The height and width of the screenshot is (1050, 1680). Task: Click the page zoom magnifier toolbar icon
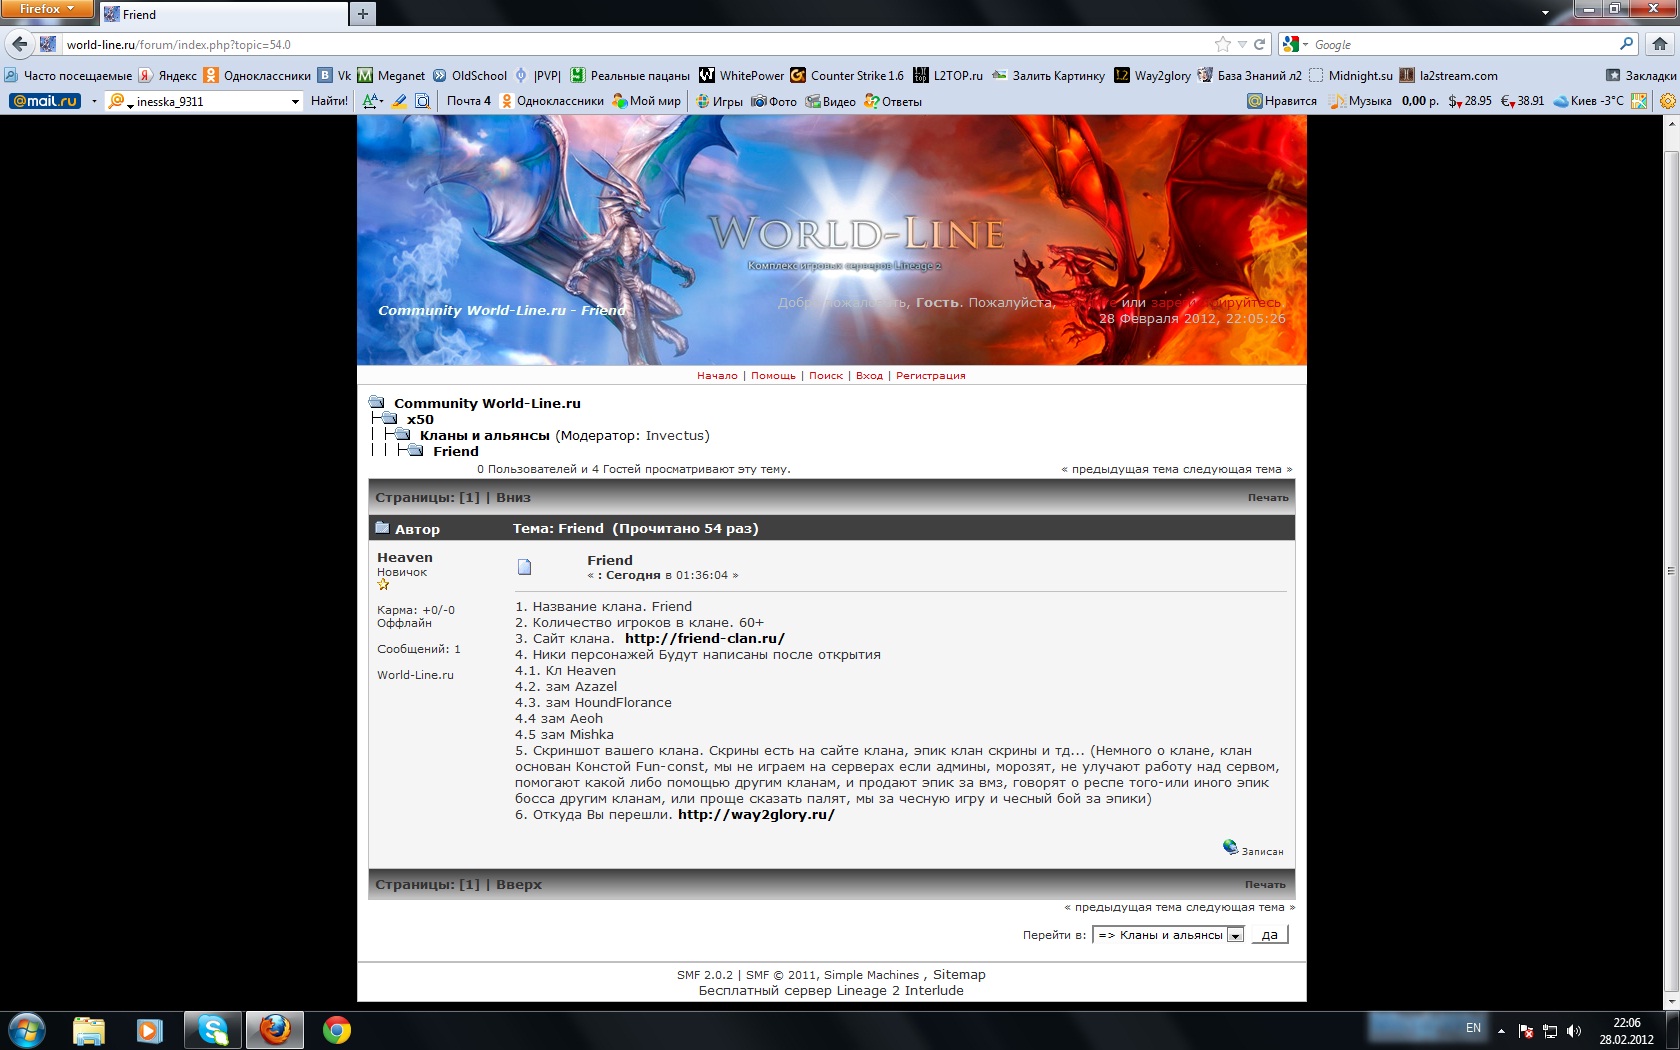(423, 101)
